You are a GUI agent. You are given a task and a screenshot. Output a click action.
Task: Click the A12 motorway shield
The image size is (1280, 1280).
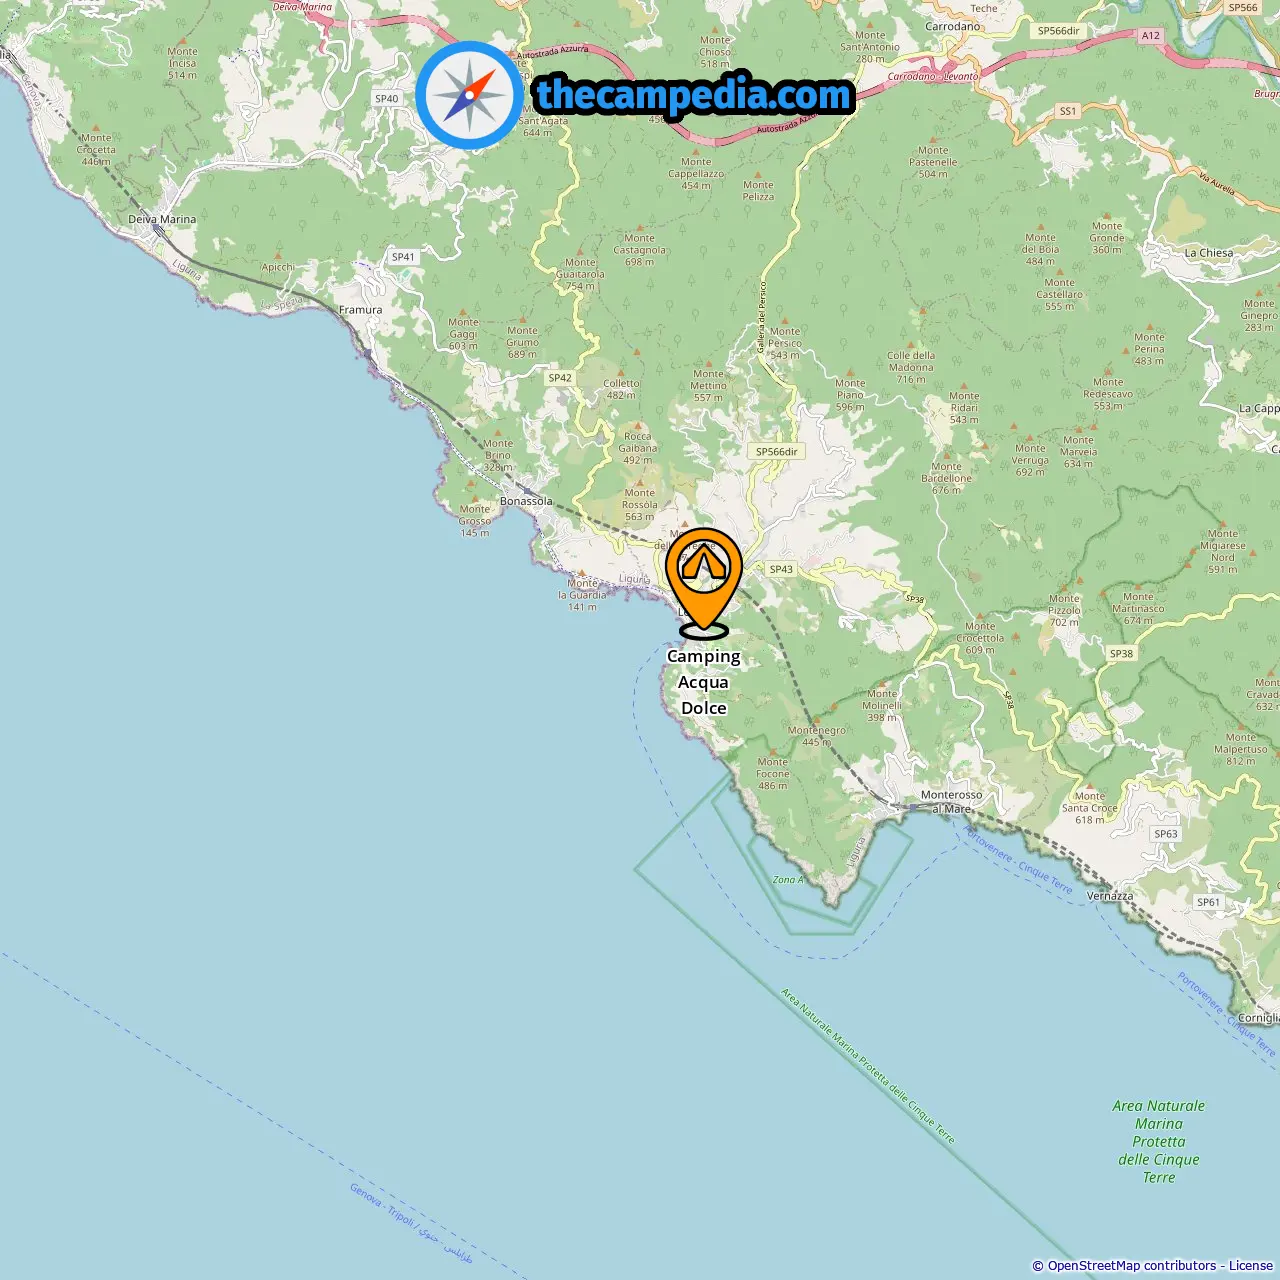click(1151, 35)
